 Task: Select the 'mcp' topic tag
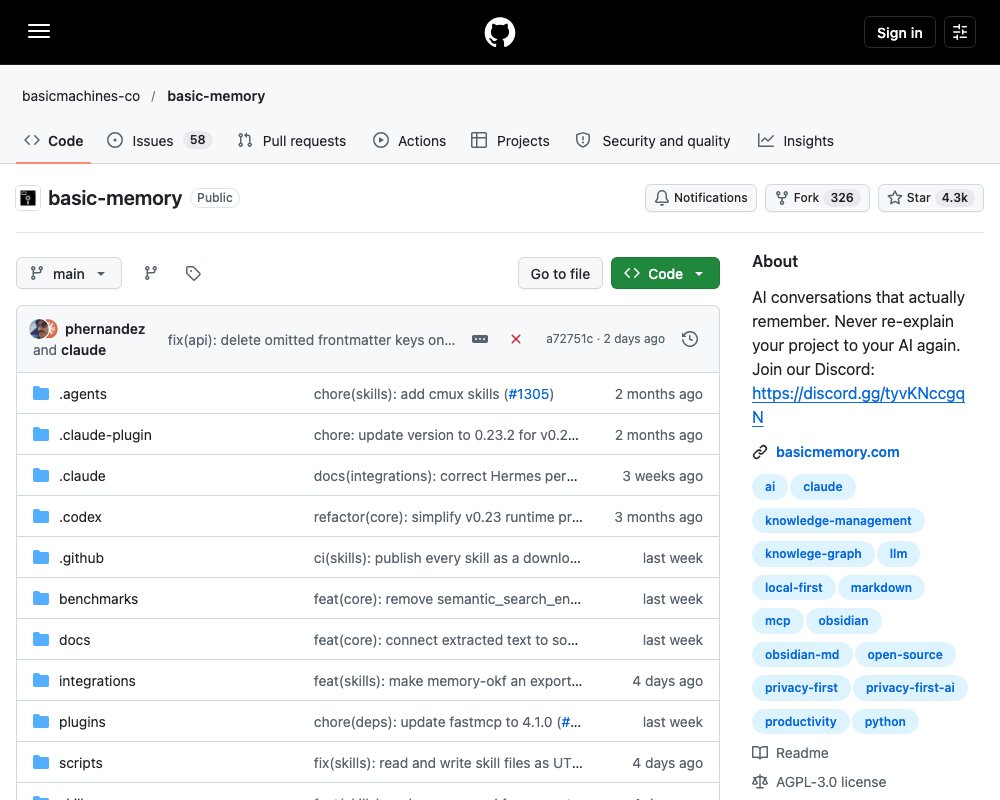777,620
